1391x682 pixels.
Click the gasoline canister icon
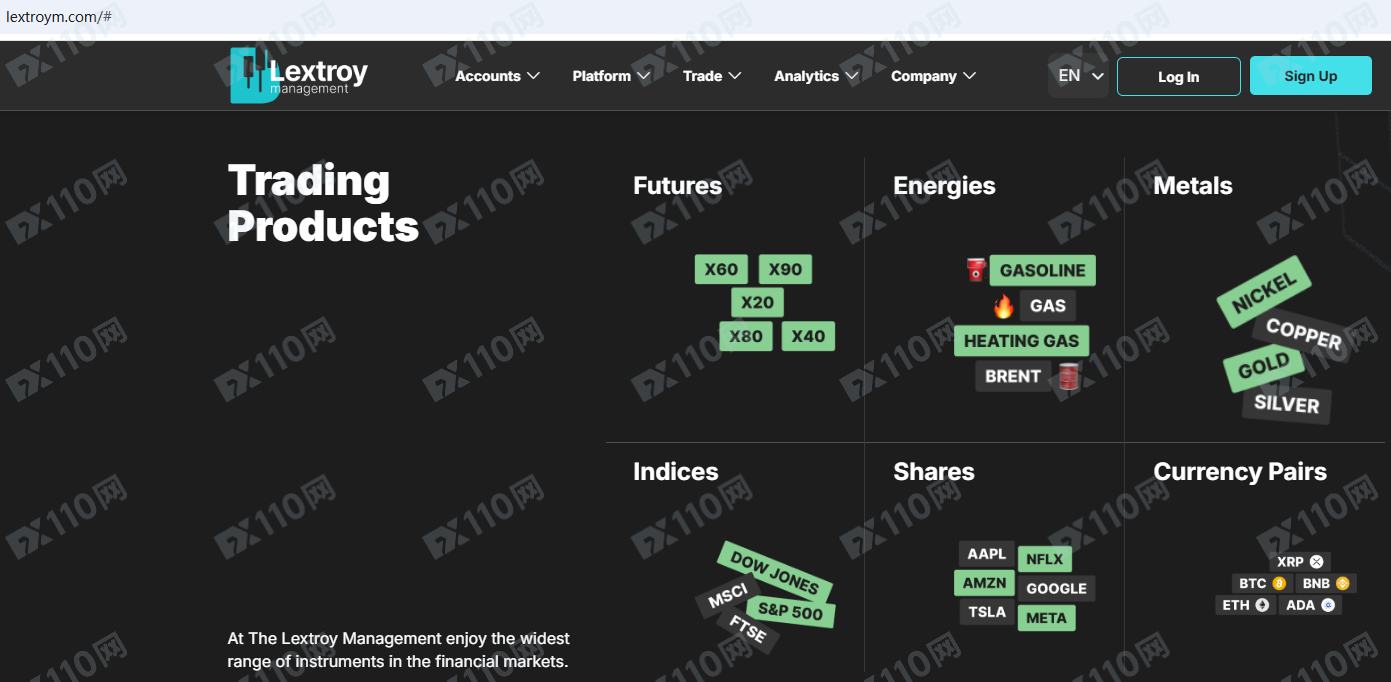(976, 270)
